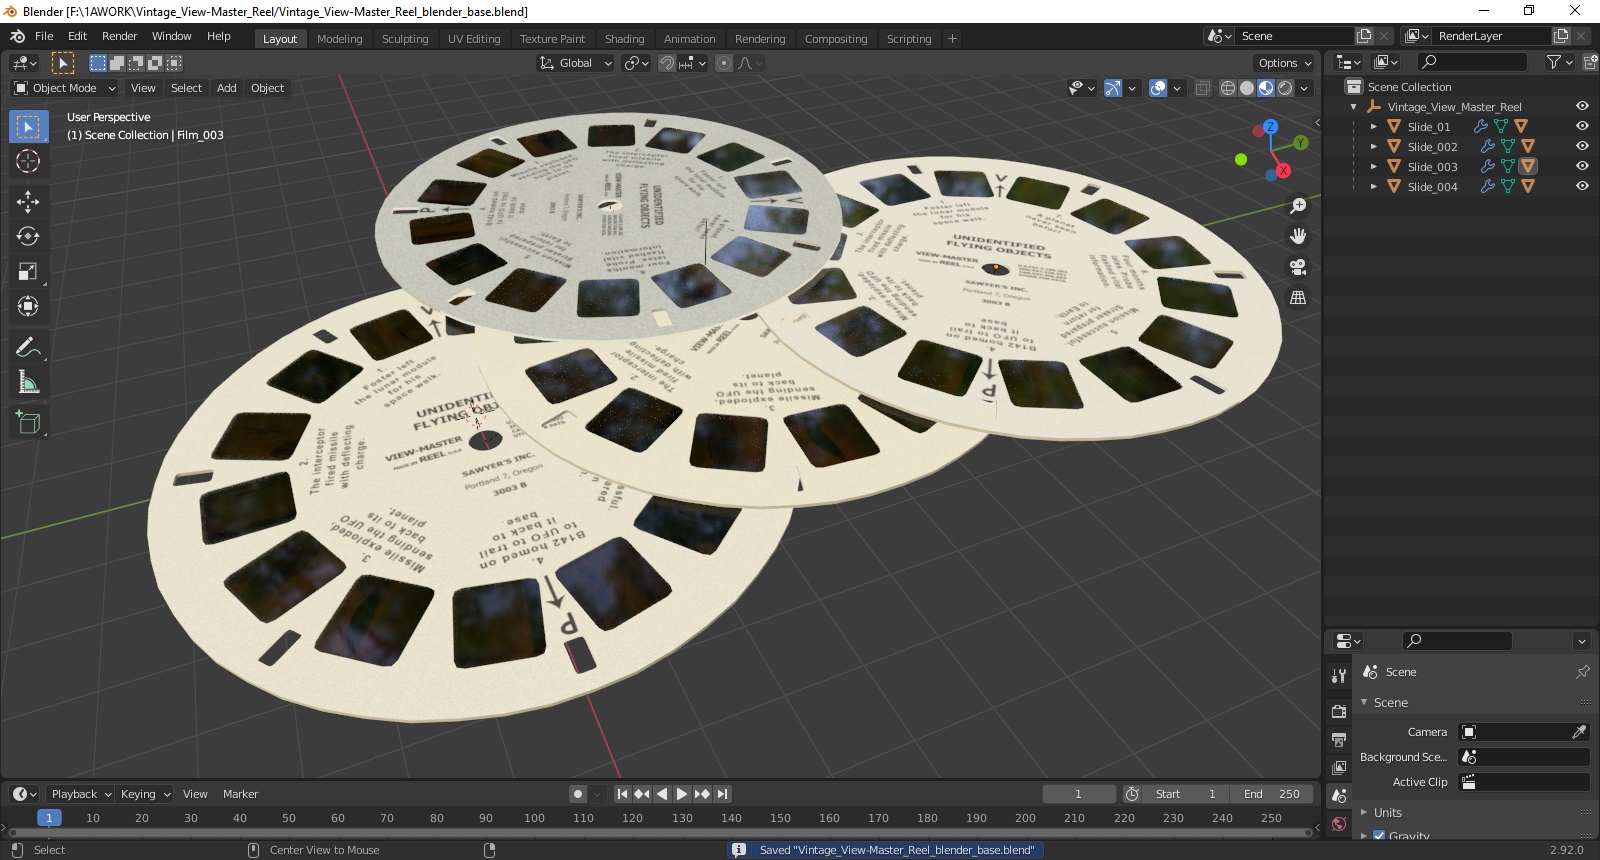
Task: Open the Object Mode dropdown
Action: point(65,88)
